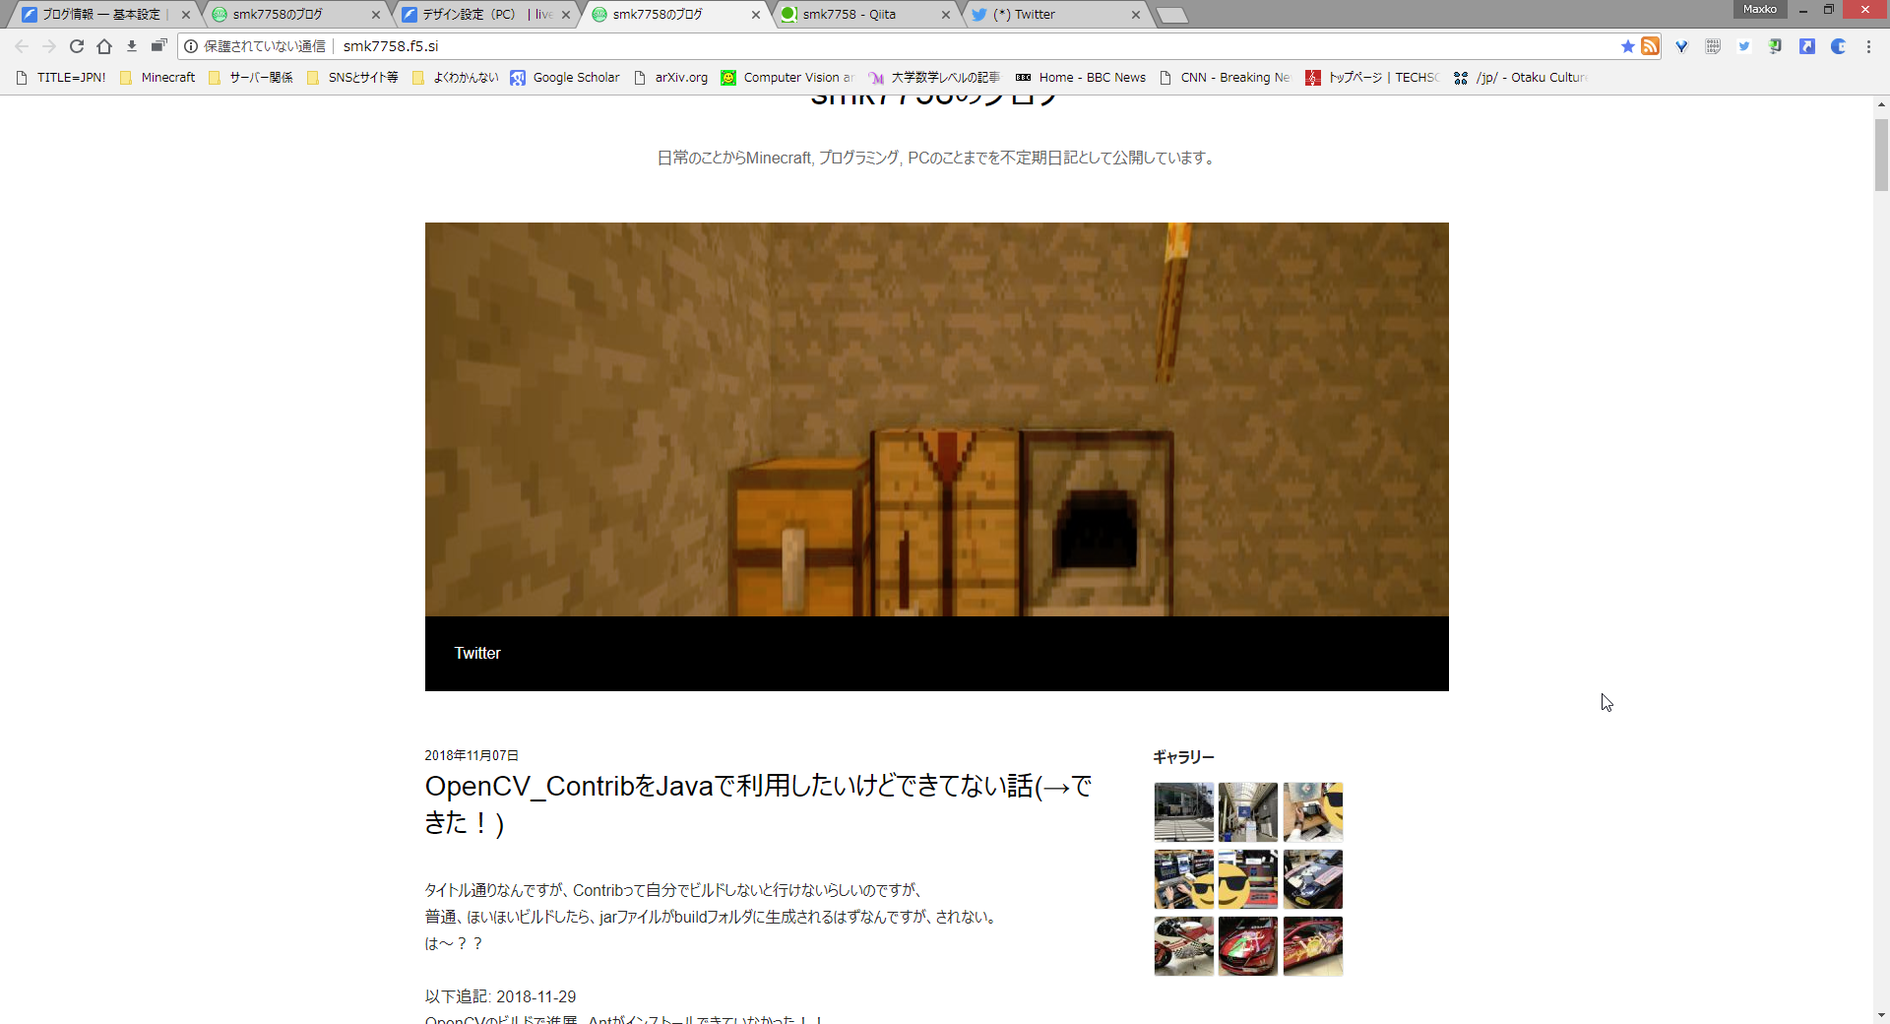Go to the browser home page
This screenshot has width=1890, height=1024.
[104, 46]
